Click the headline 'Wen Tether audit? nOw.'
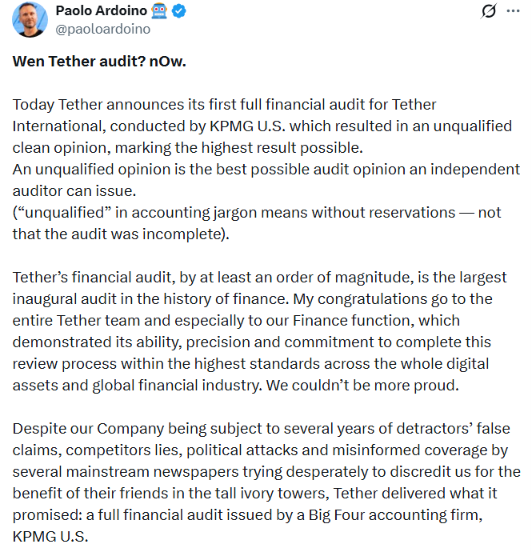This screenshot has width=531, height=555. pos(99,62)
